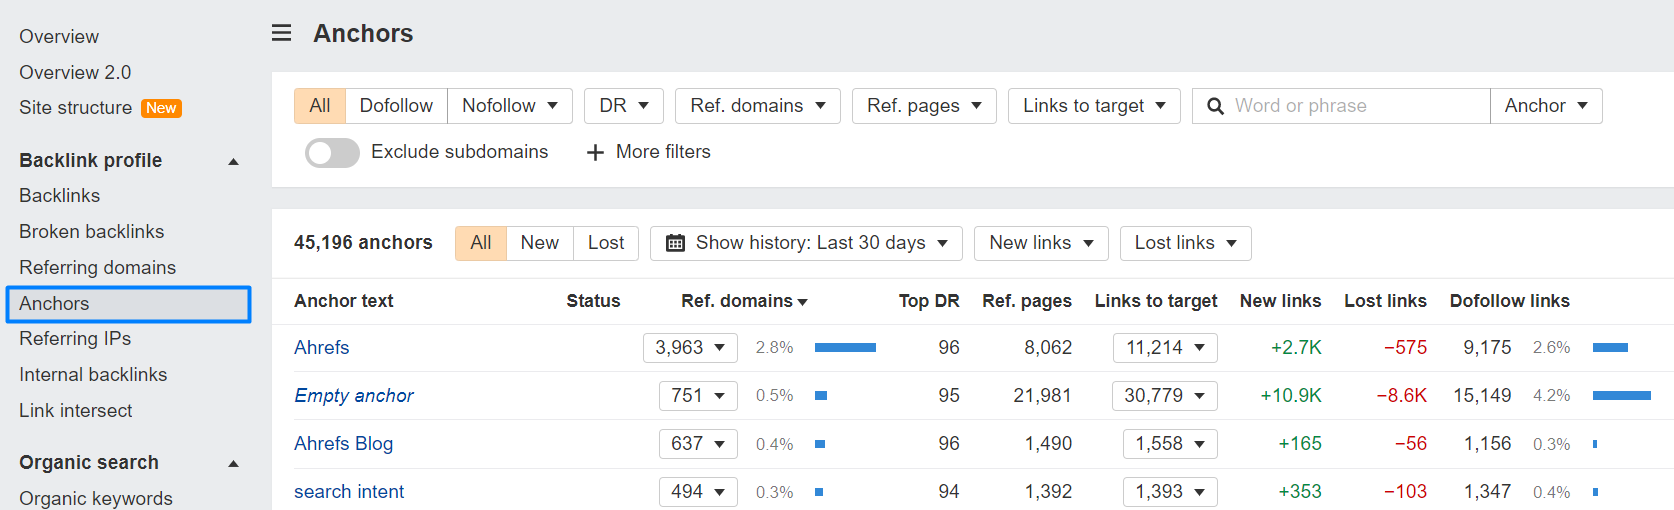The image size is (1674, 510).
Task: Expand the 637 ref. domains dropdown
Action: point(698,444)
